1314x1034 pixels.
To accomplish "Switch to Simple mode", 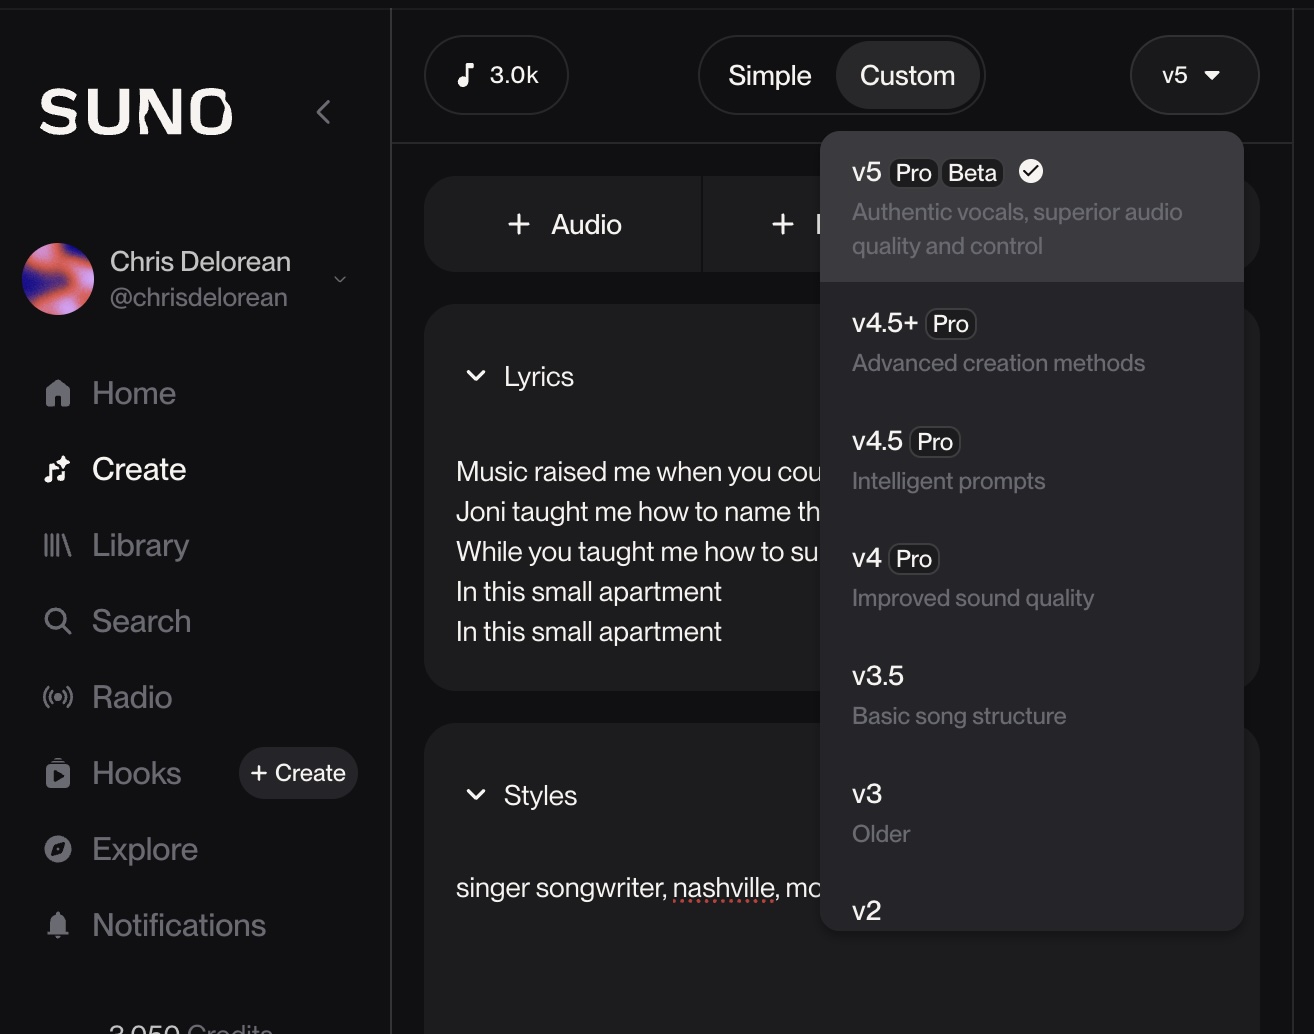I will 769,75.
